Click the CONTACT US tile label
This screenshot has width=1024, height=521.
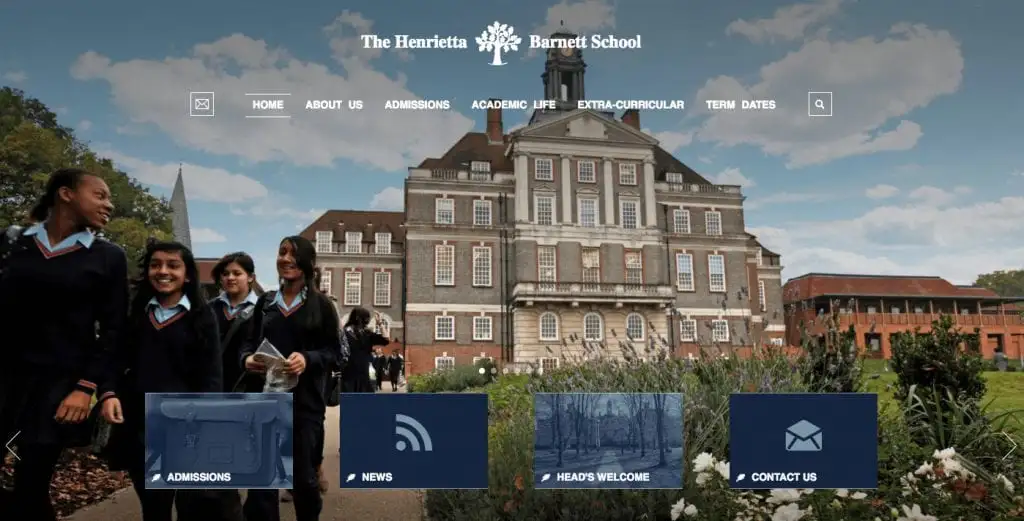(784, 477)
